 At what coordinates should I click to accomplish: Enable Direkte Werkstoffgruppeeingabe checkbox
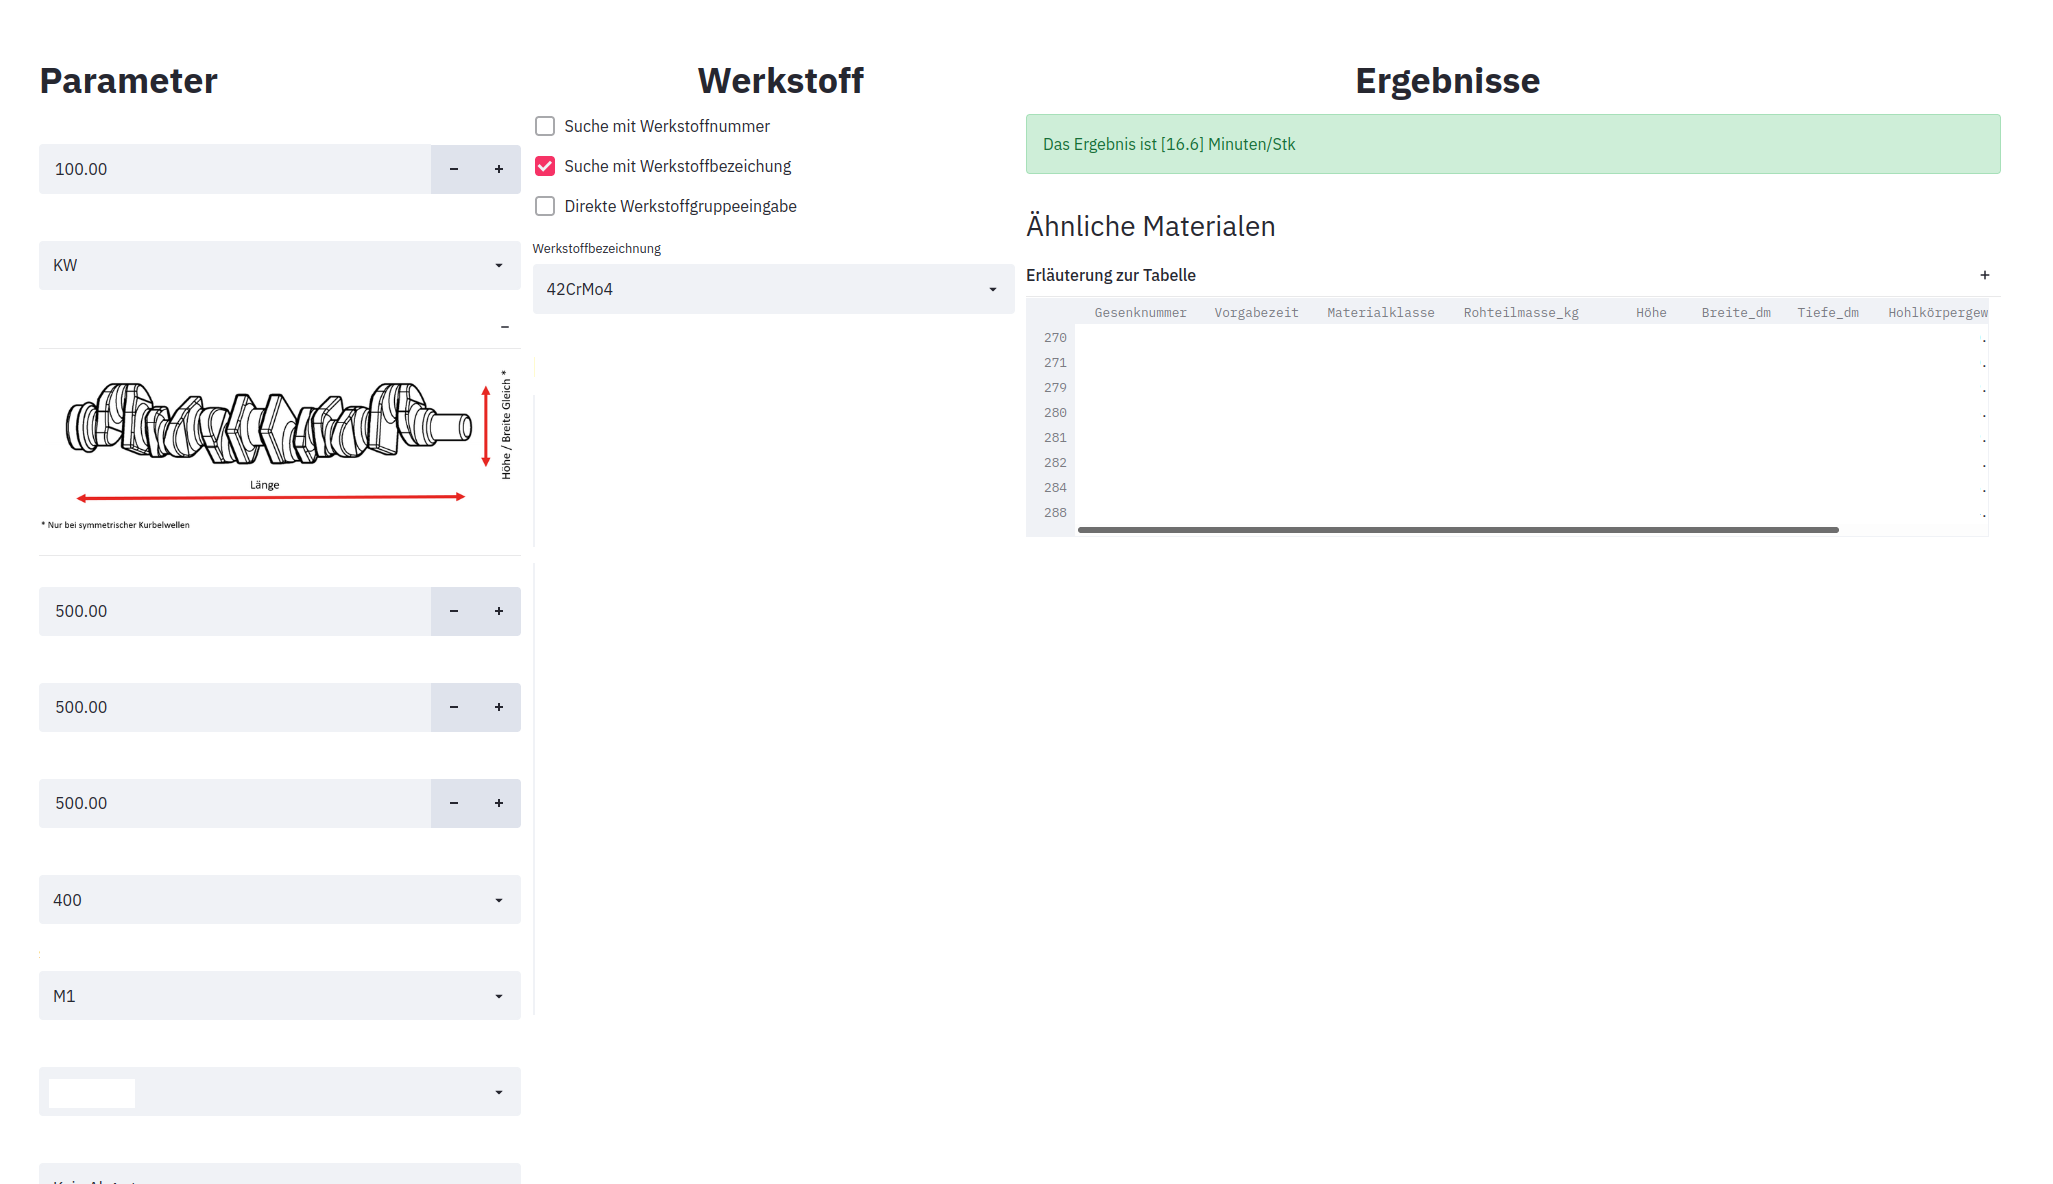pos(545,206)
